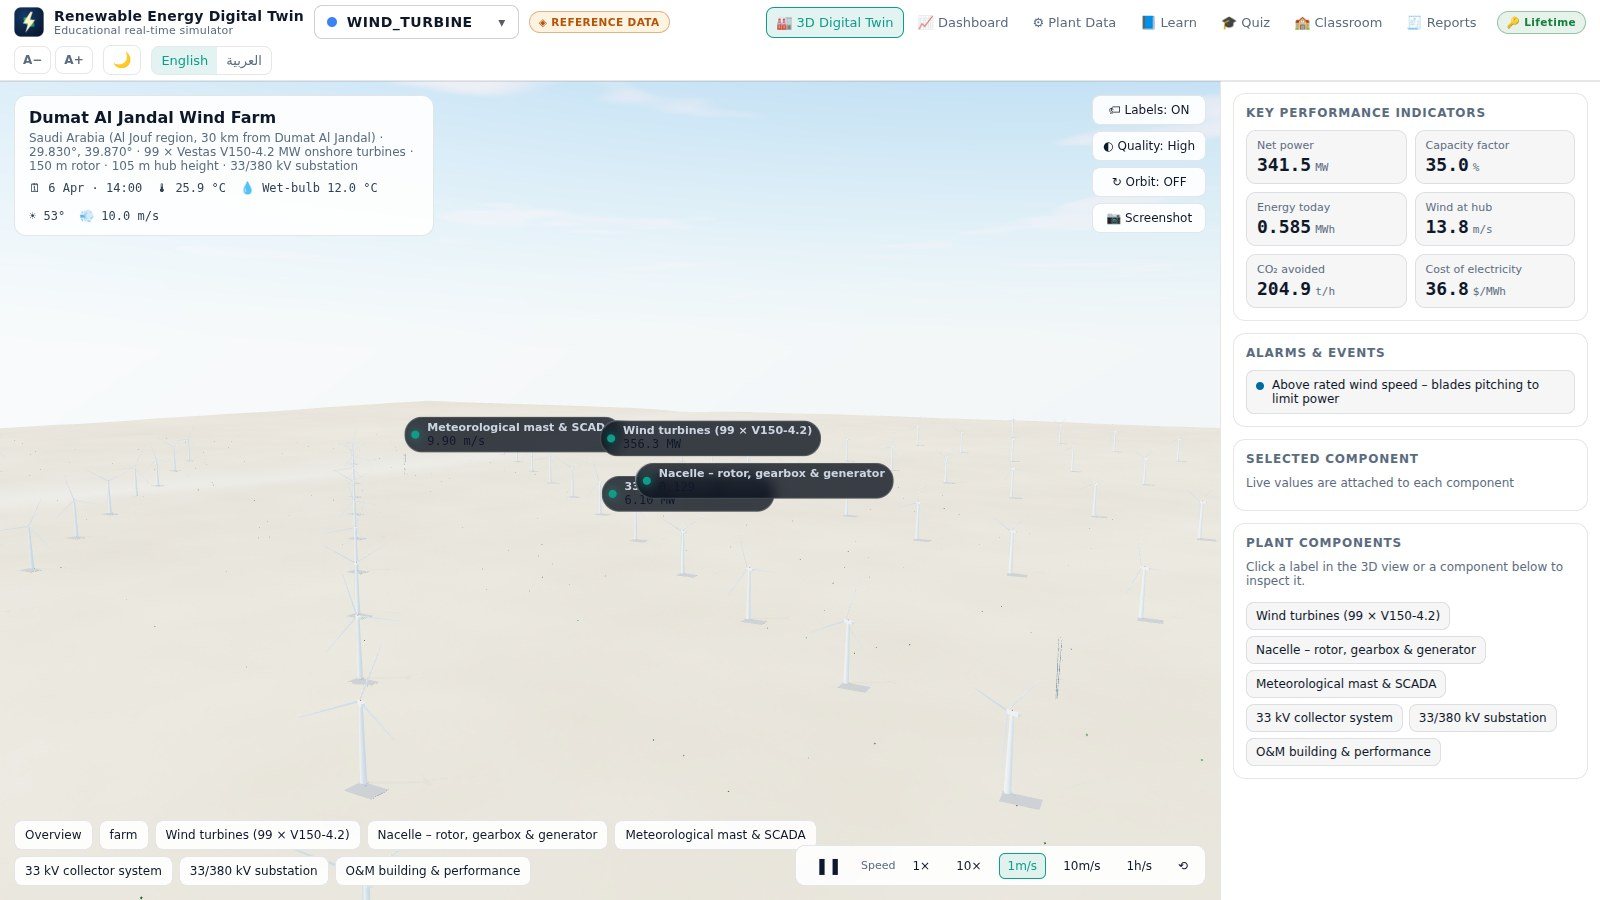Click the REFERENCE DATA badge
This screenshot has width=1600, height=900.
pyautogui.click(x=599, y=22)
